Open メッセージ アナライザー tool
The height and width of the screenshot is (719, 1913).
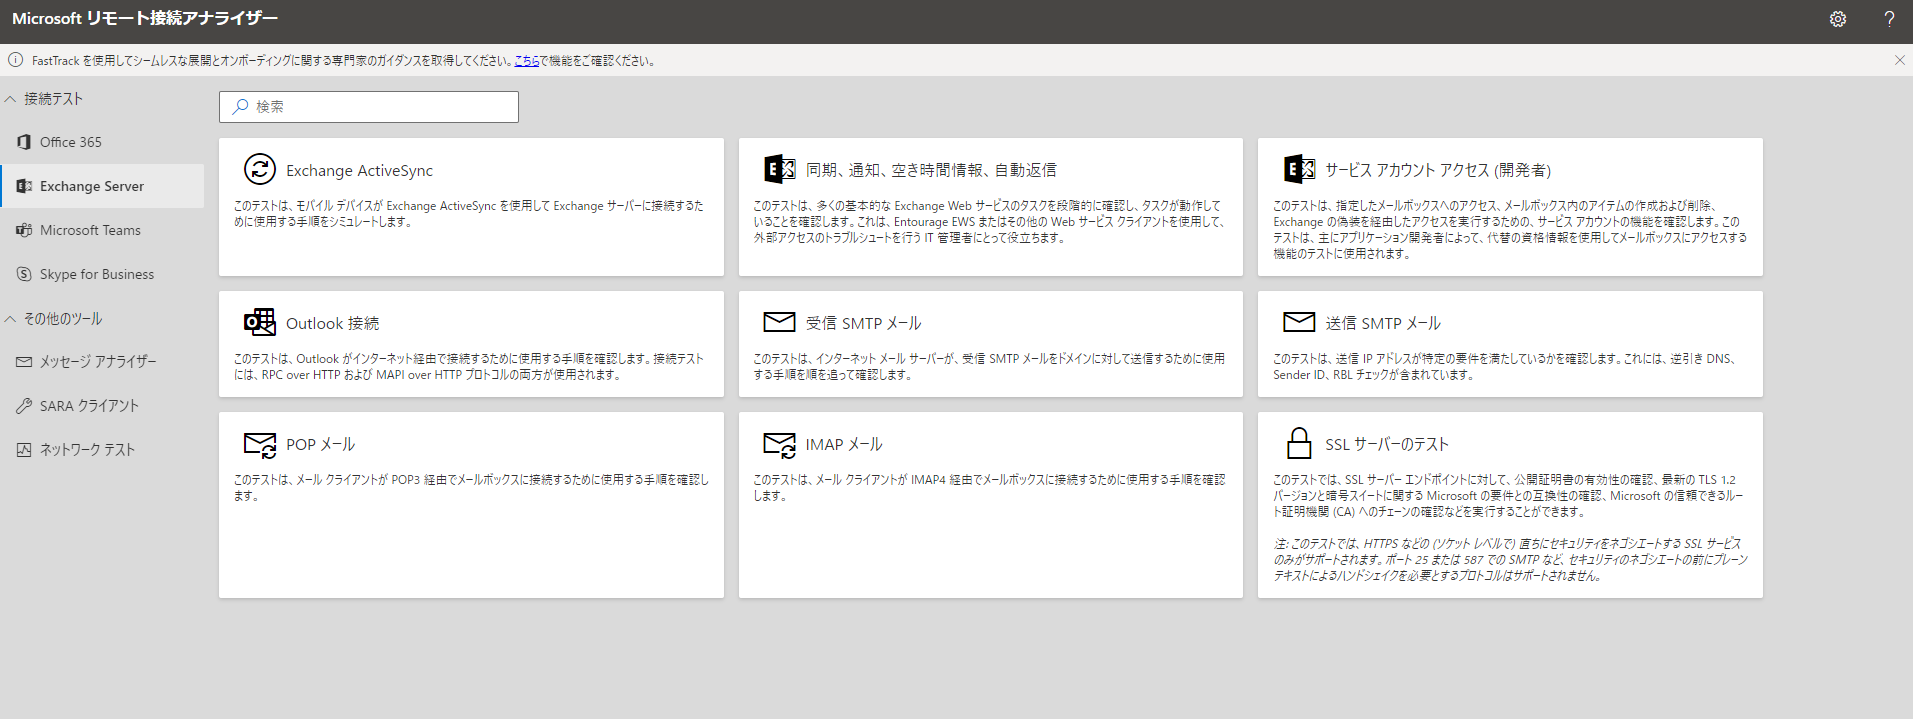tap(102, 362)
